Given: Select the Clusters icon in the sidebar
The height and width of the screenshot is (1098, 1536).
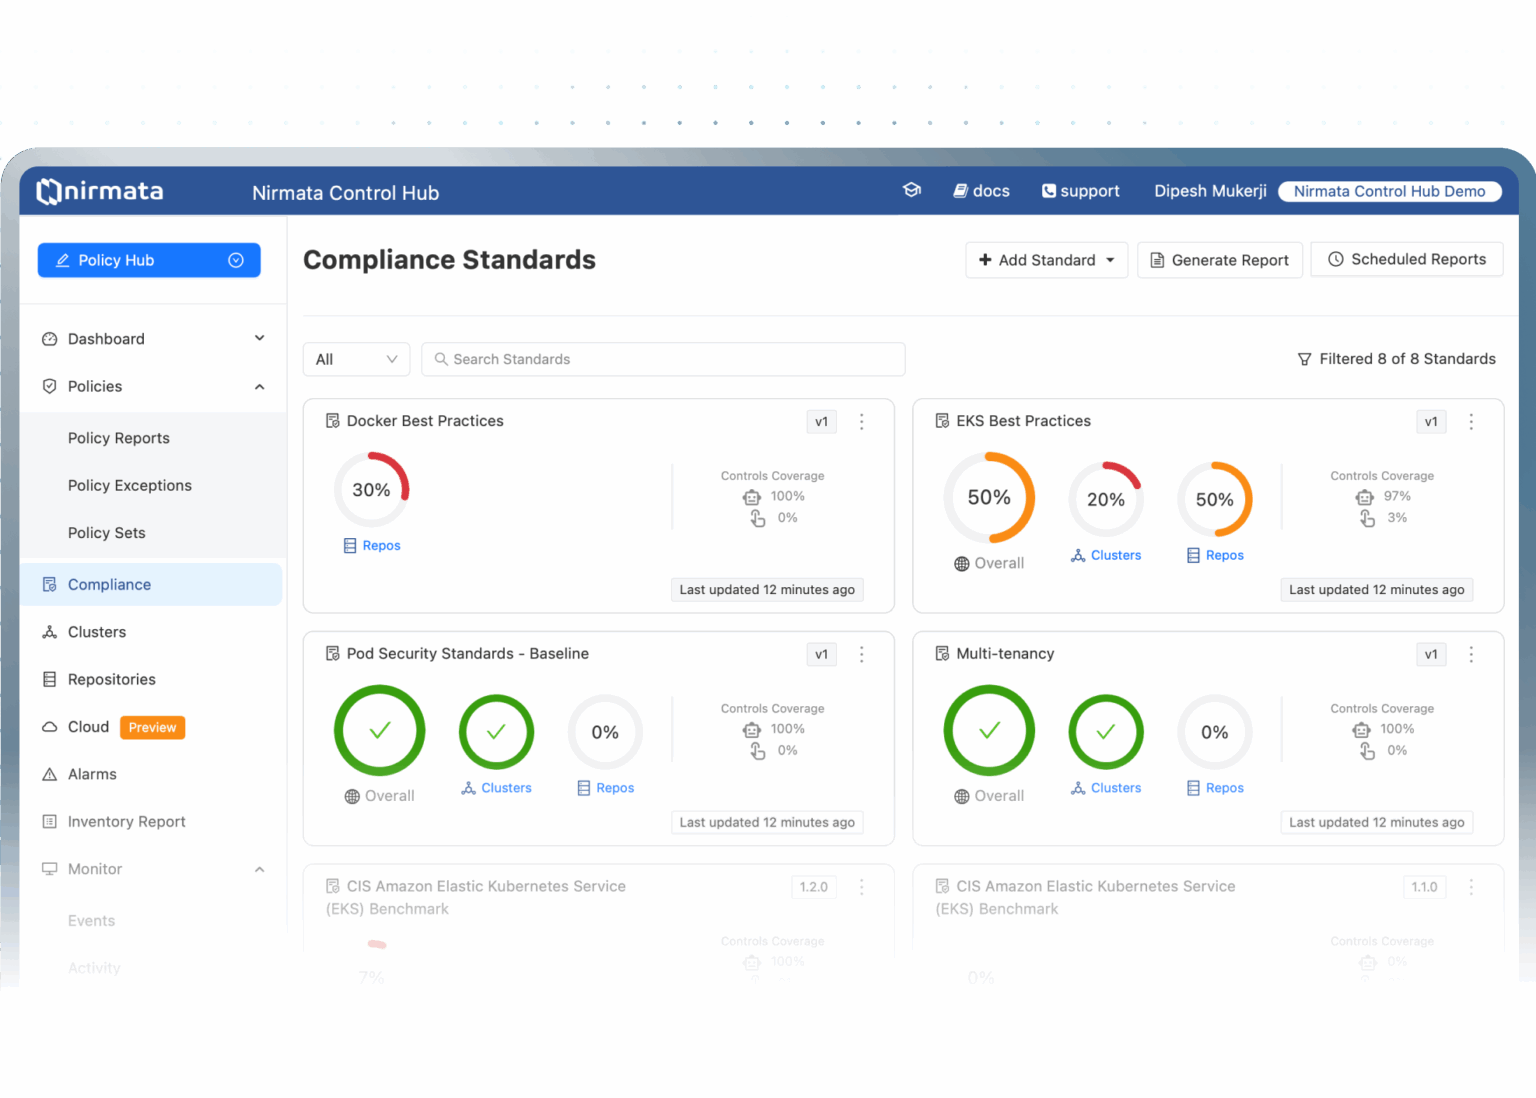Looking at the screenshot, I should click(x=49, y=631).
